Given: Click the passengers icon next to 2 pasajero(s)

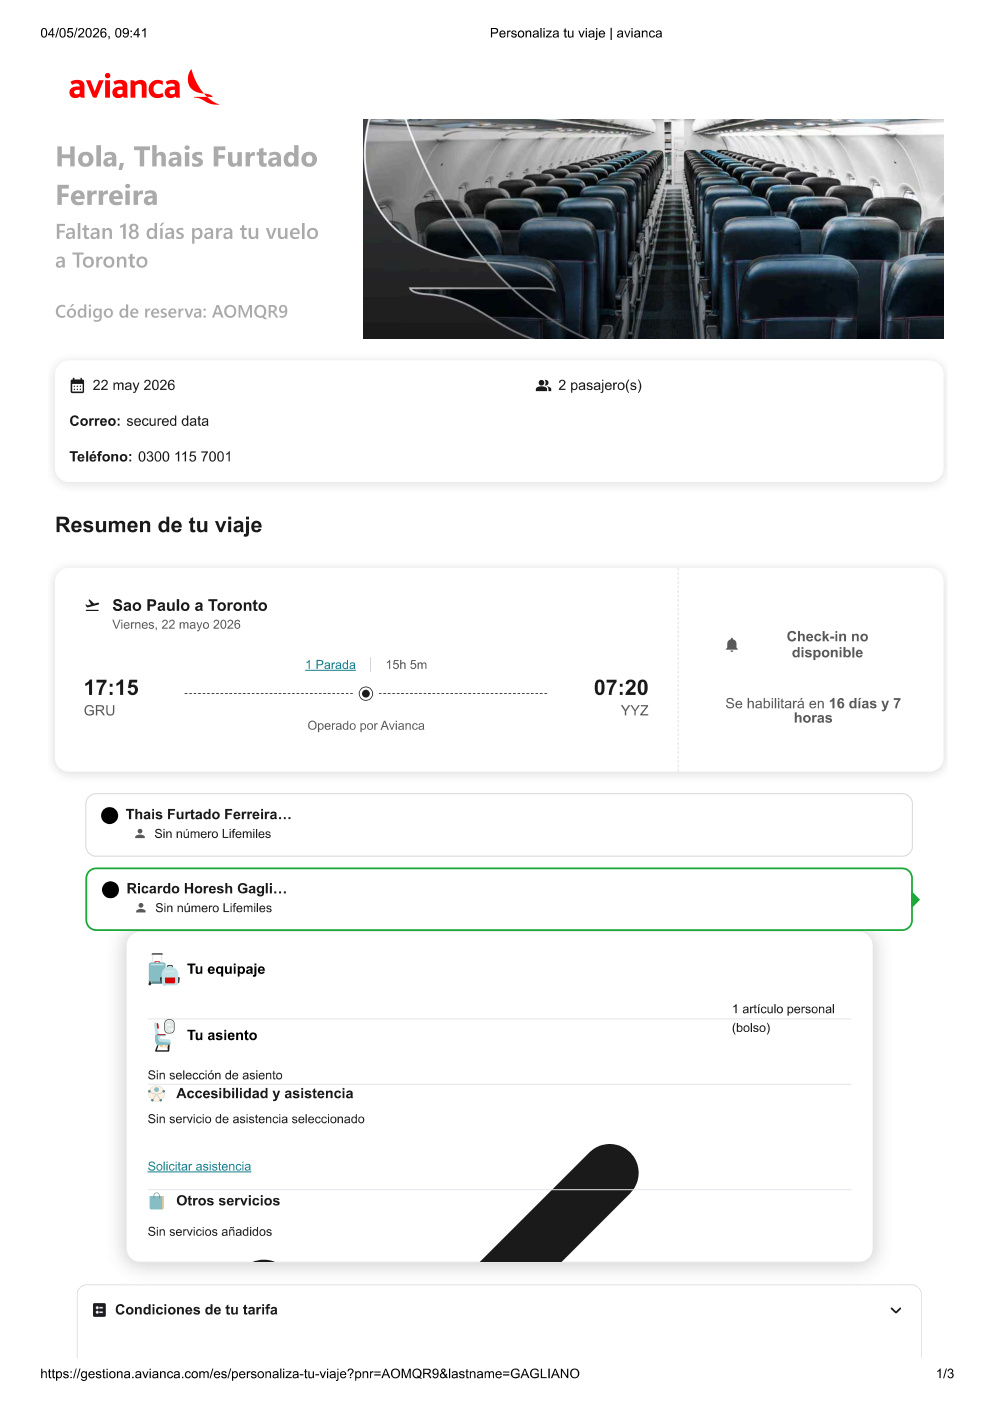Looking at the screenshot, I should [x=544, y=386].
